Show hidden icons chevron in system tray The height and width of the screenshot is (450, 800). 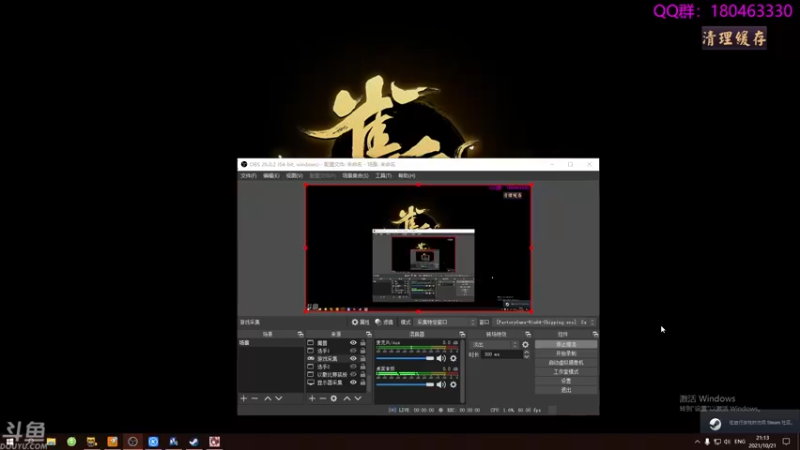[x=697, y=441]
